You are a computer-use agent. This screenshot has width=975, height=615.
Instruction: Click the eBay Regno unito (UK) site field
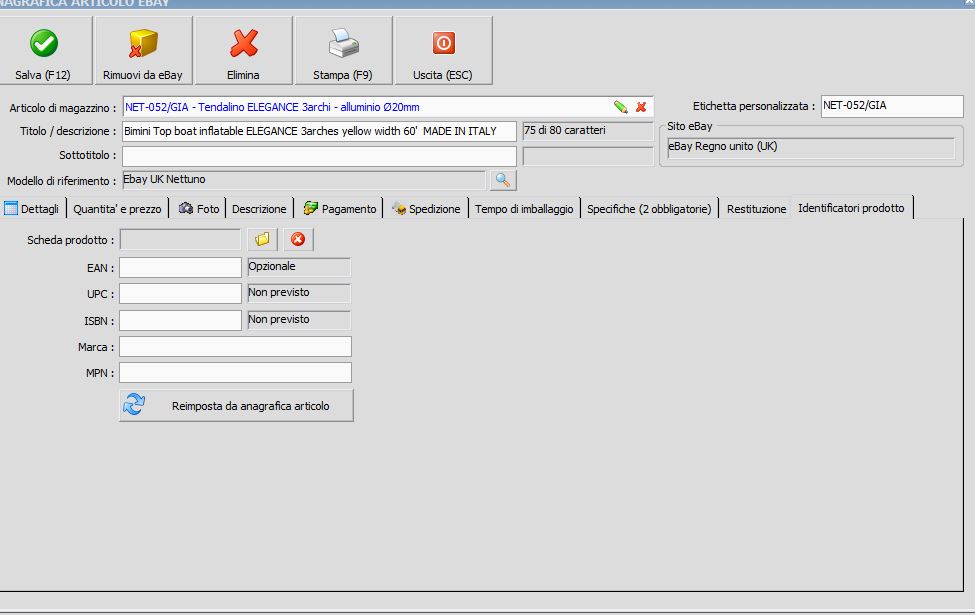(810, 147)
